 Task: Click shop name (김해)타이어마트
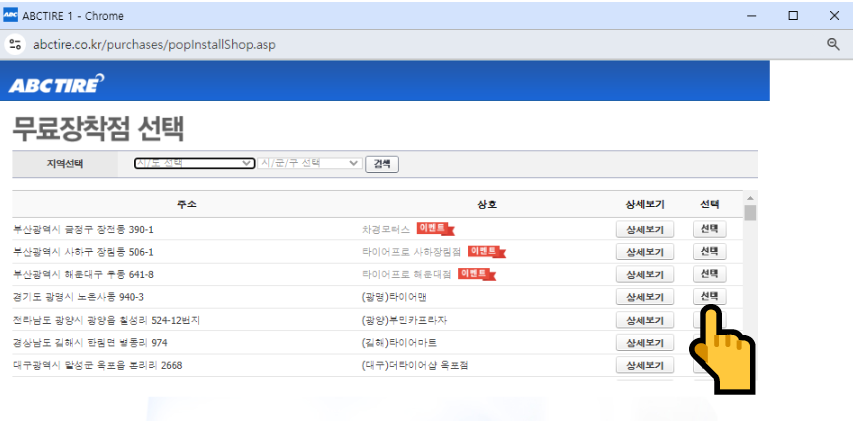(x=399, y=343)
